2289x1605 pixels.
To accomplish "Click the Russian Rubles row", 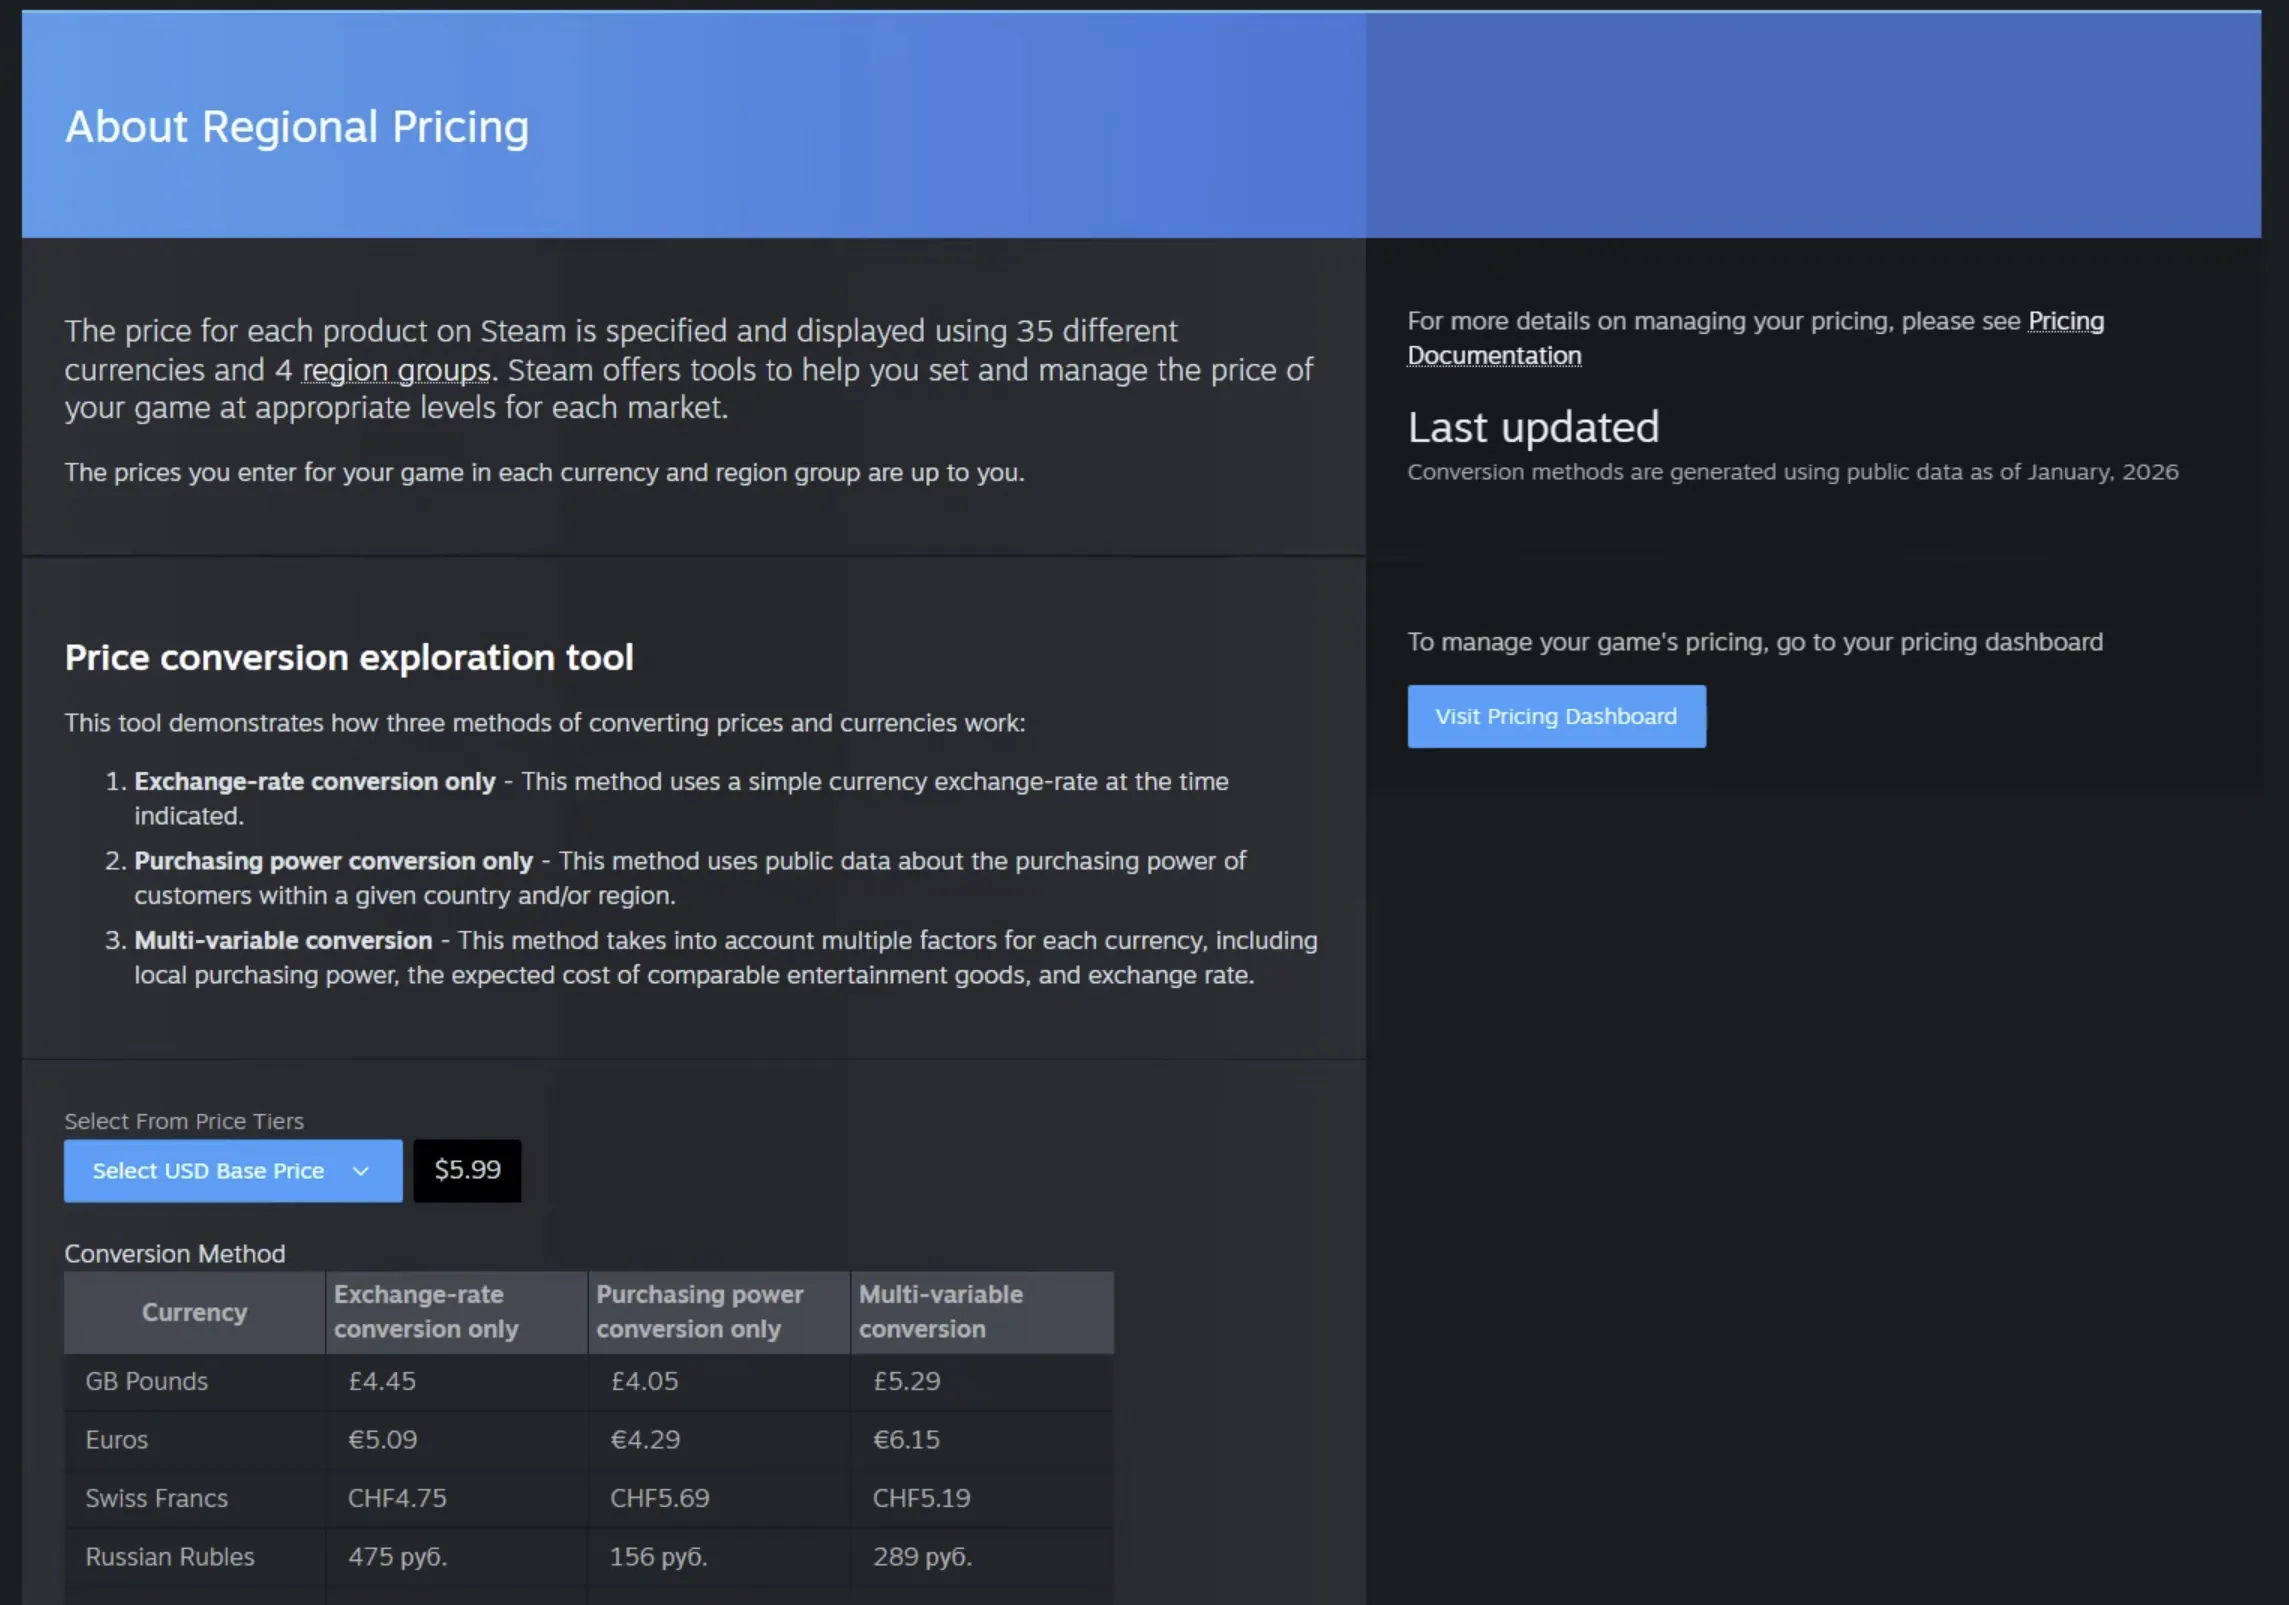I will pos(170,1556).
